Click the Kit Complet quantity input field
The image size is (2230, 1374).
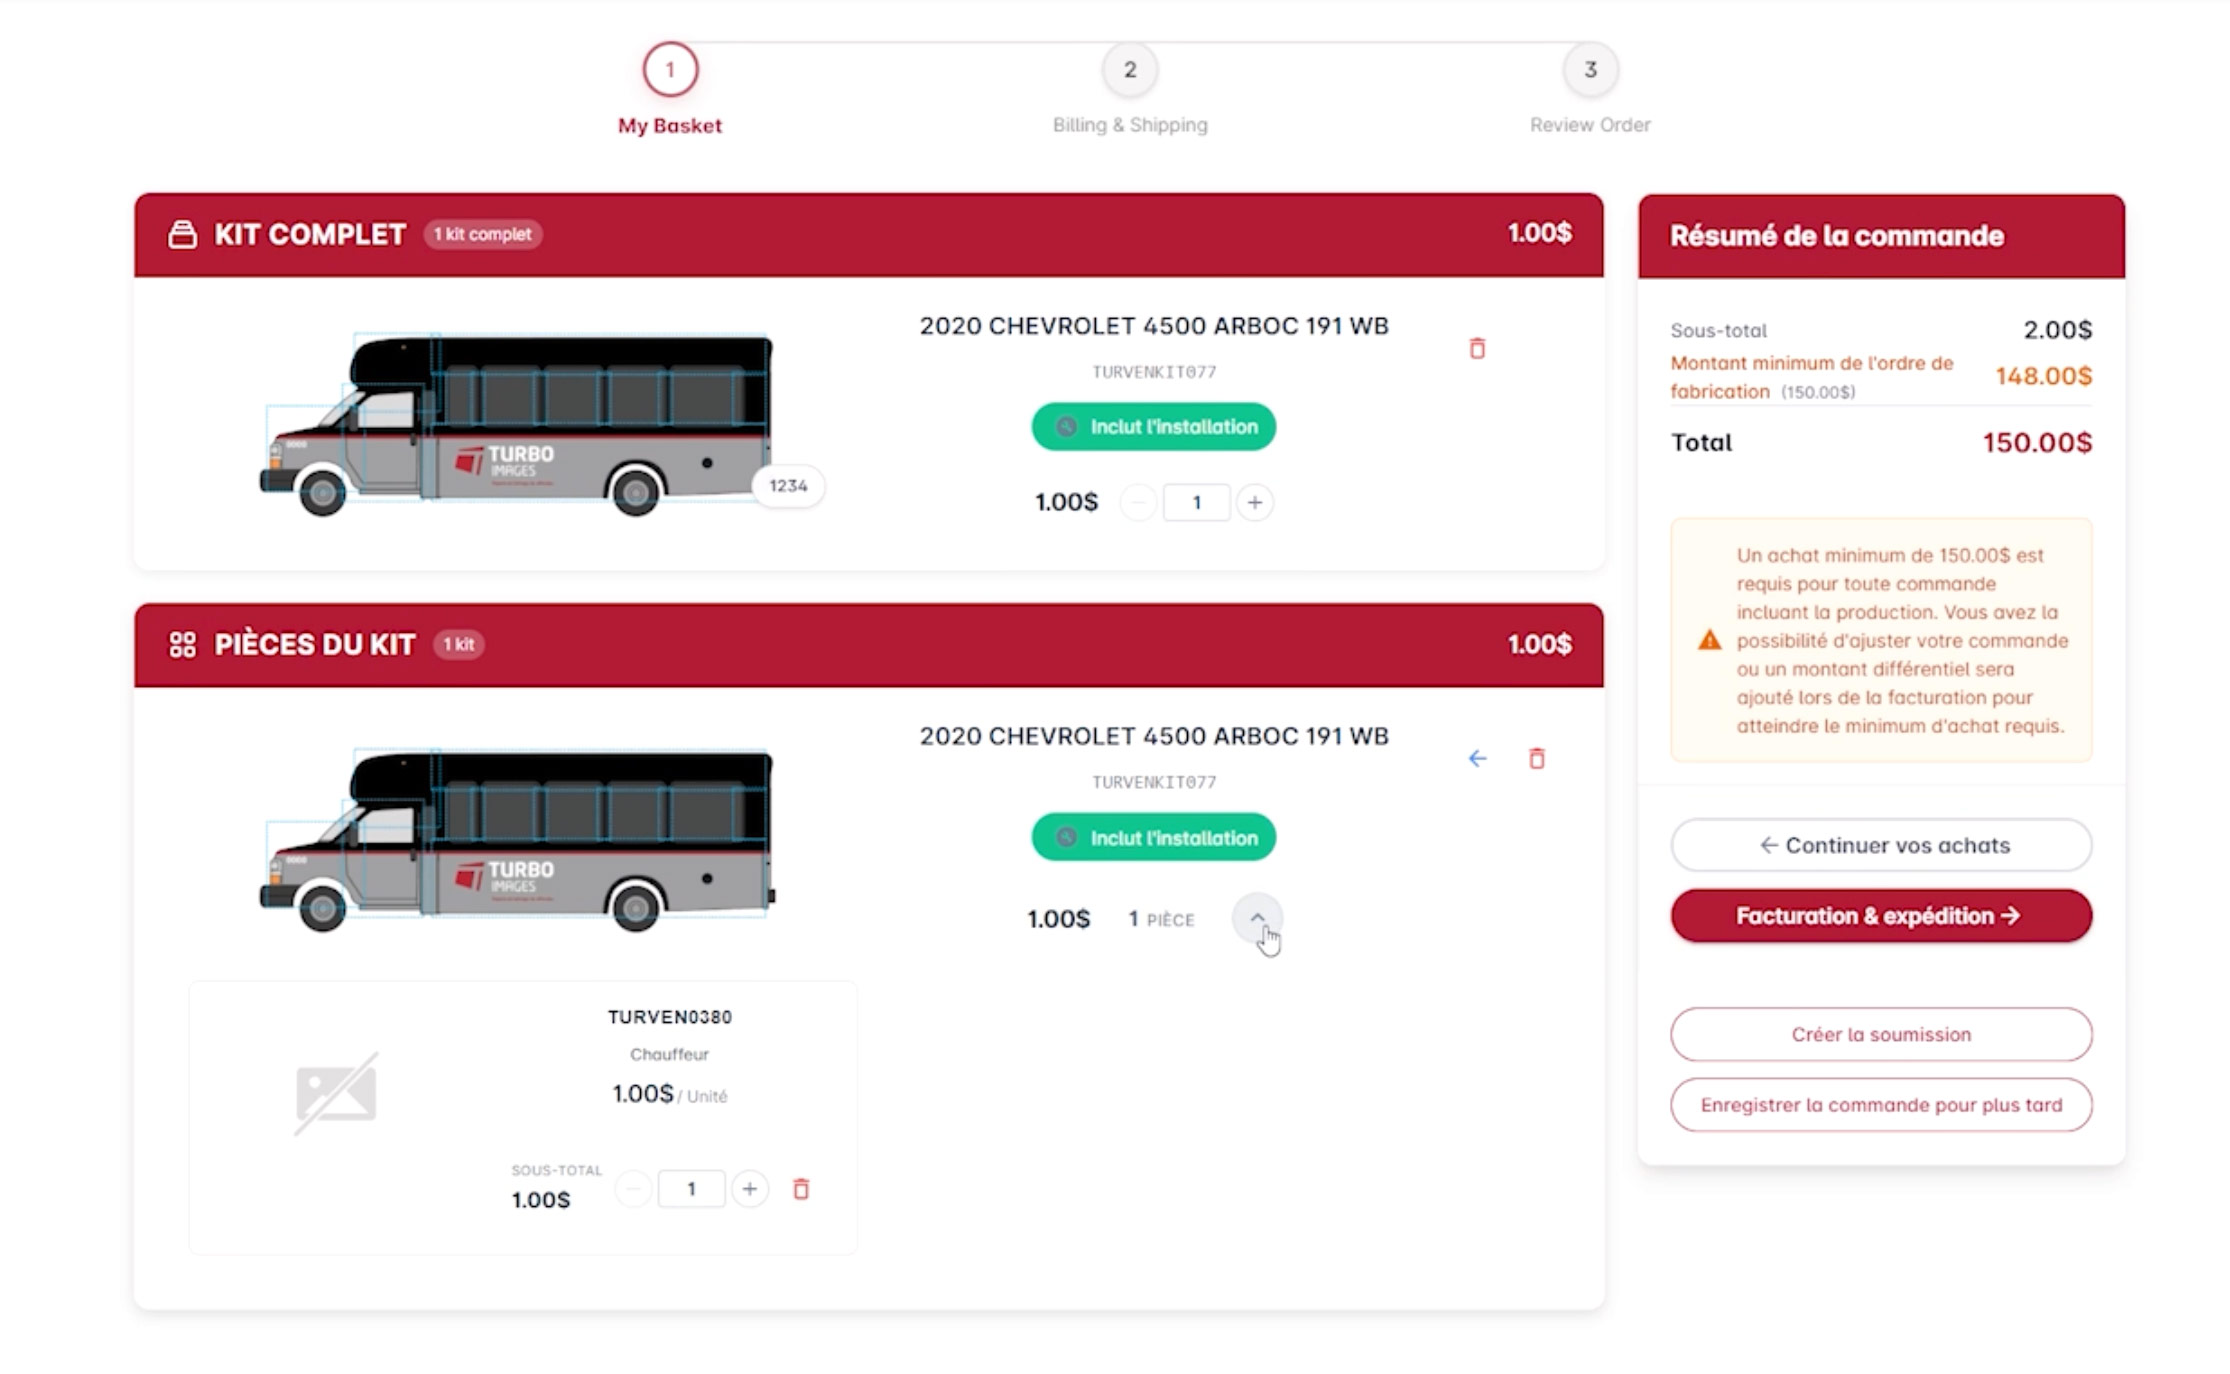coord(1196,502)
